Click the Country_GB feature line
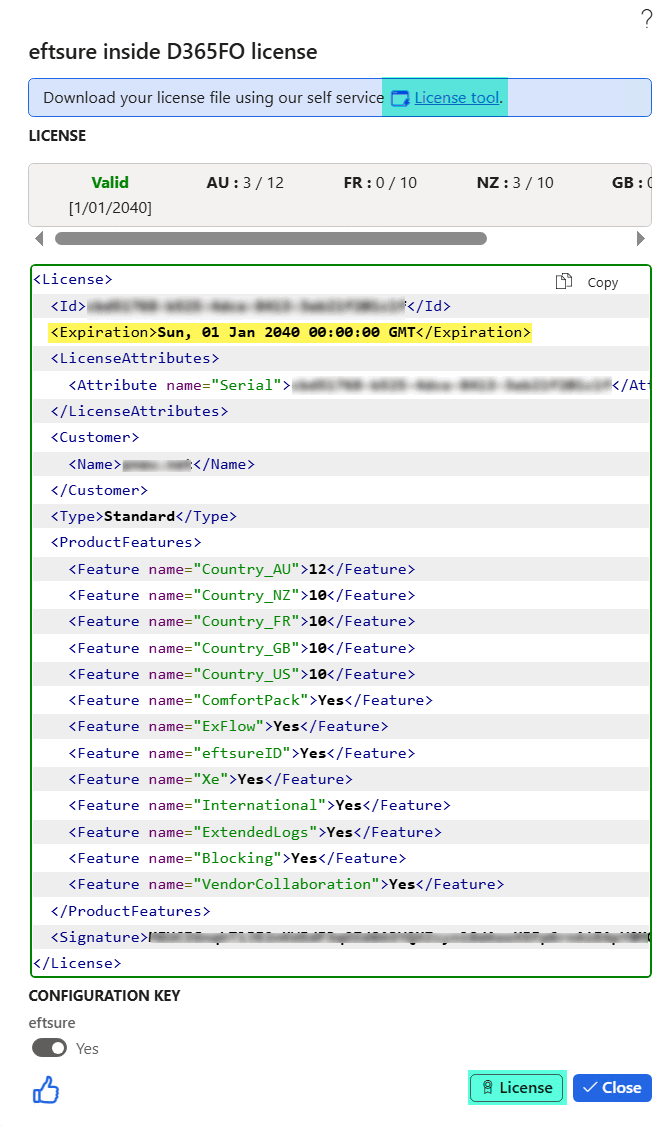Screen dimensions: 671x1126 pyautogui.click(x=241, y=648)
